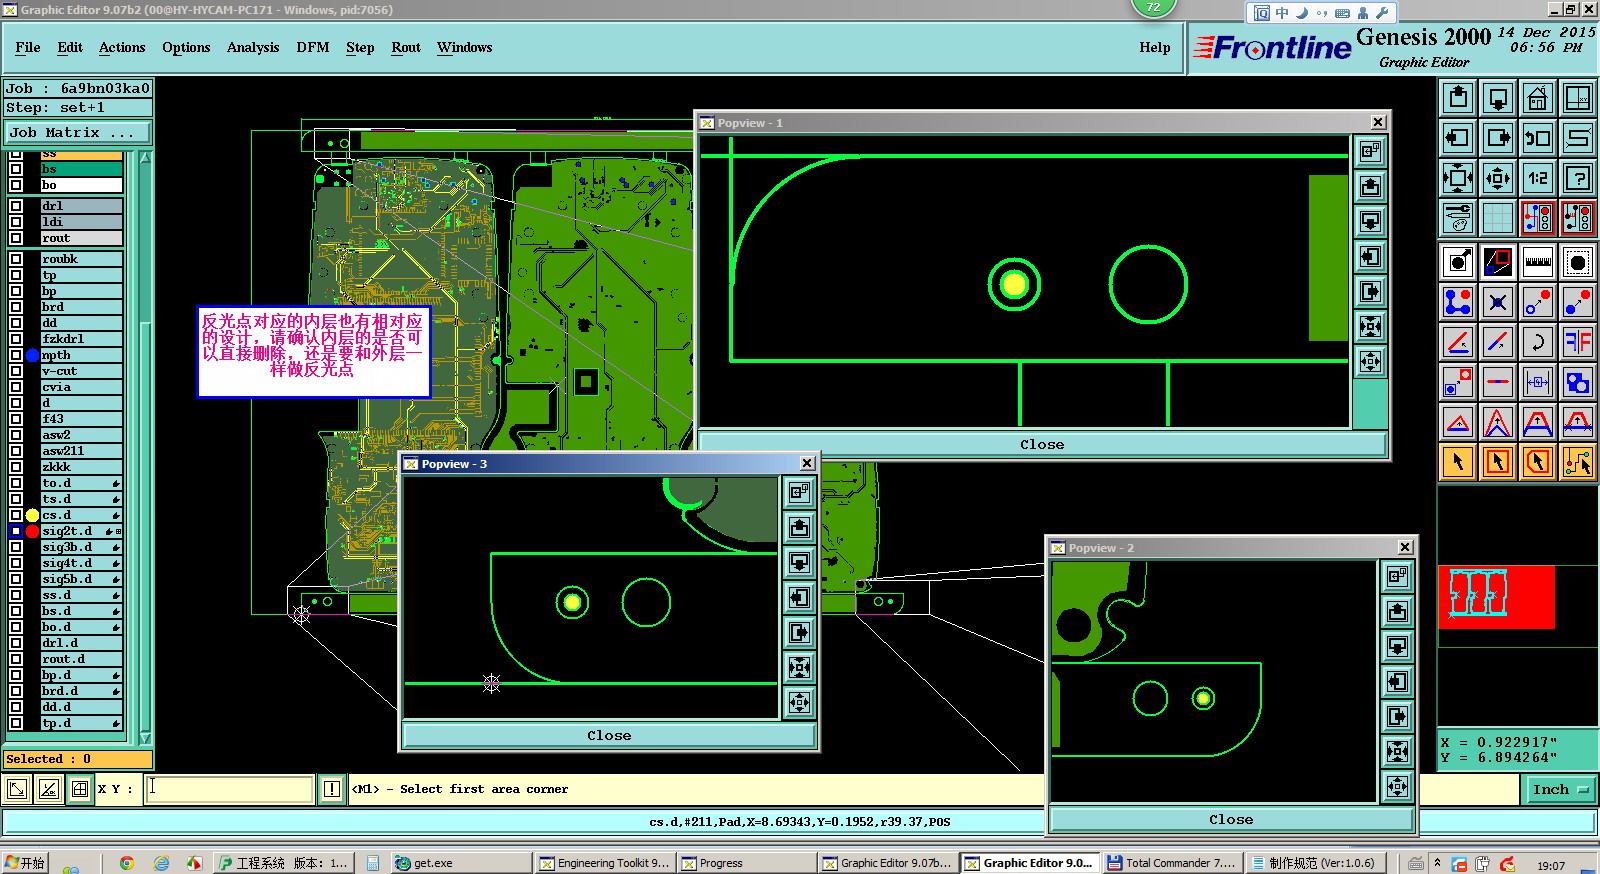Open Total Commander from the taskbar
The height and width of the screenshot is (874, 1600).
coord(1172,863)
